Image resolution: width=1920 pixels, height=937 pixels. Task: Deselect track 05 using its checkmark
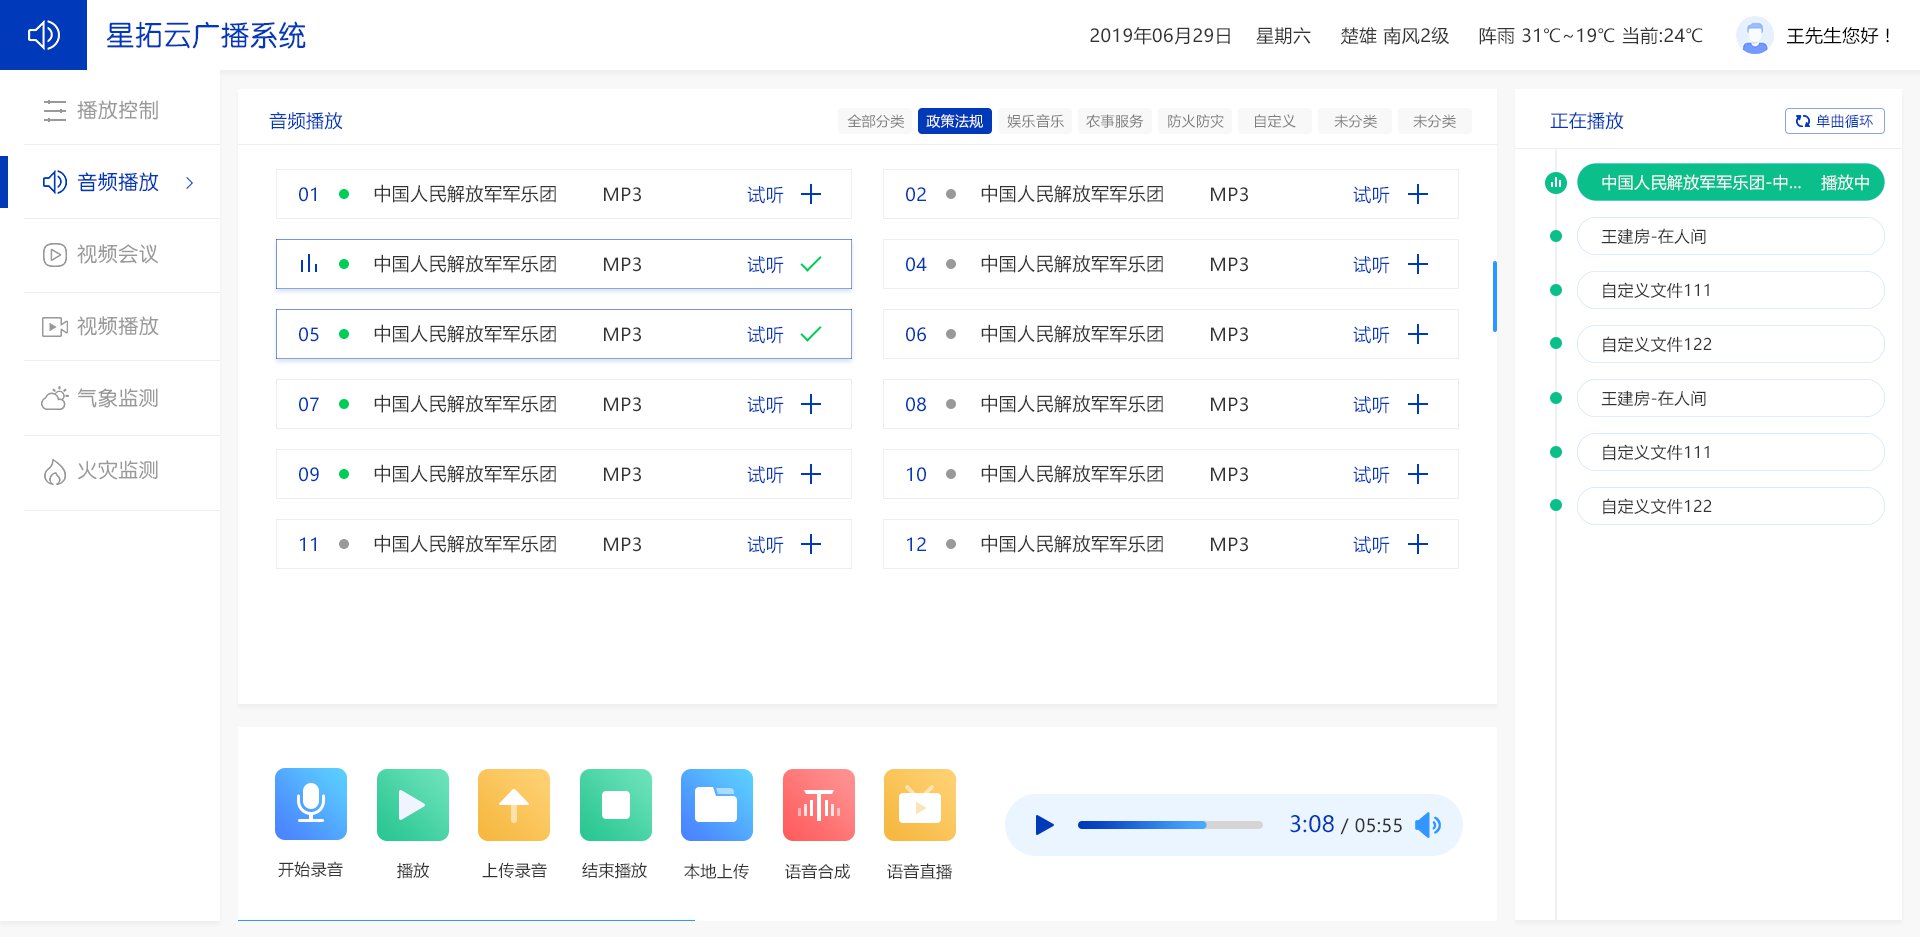[811, 334]
